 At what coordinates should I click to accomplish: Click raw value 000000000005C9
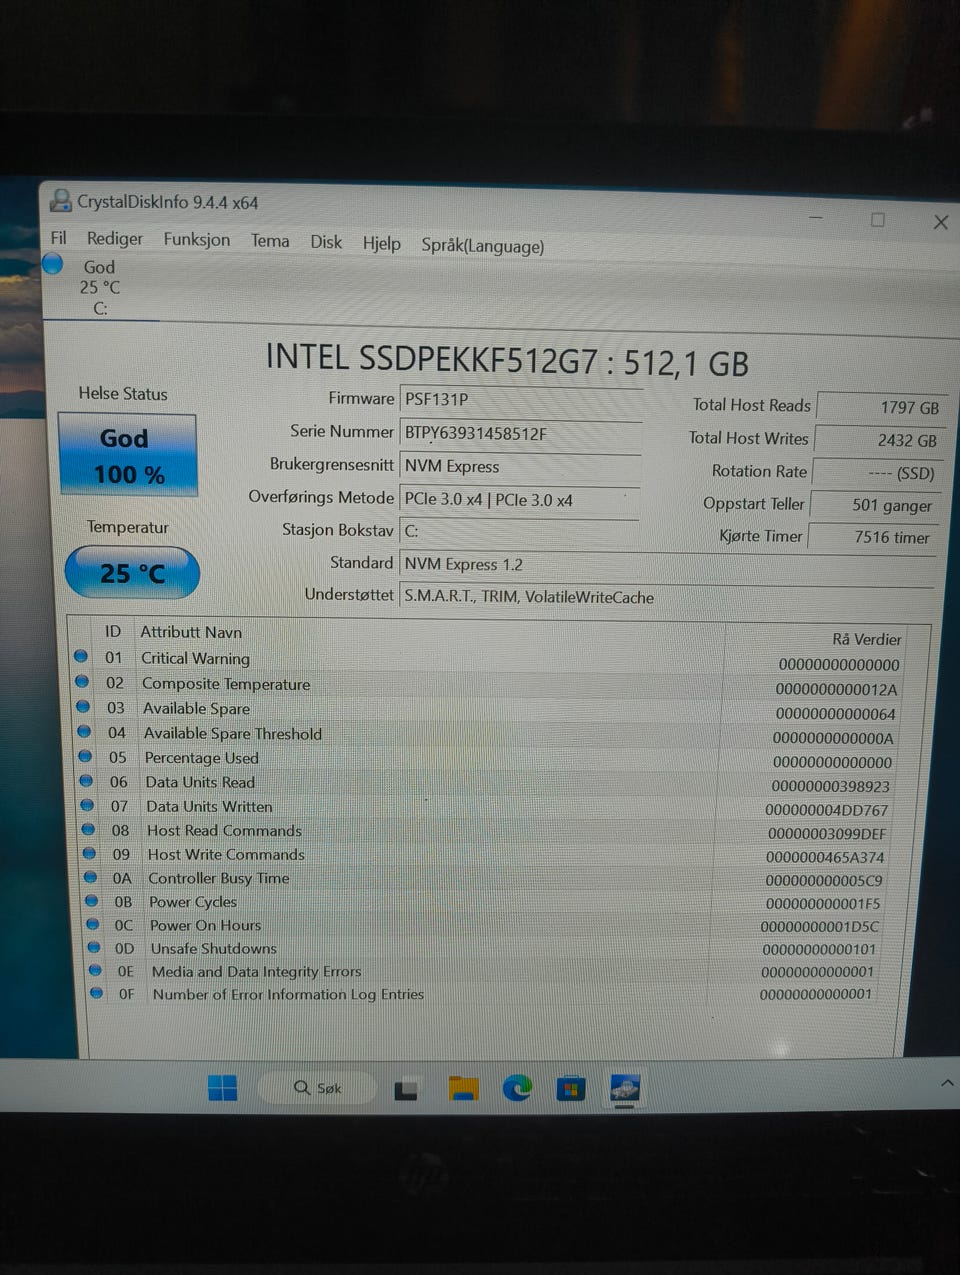pos(823,881)
